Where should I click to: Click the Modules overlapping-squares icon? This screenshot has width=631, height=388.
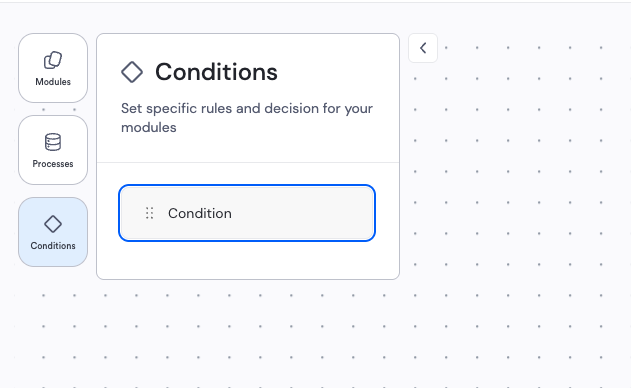53,60
